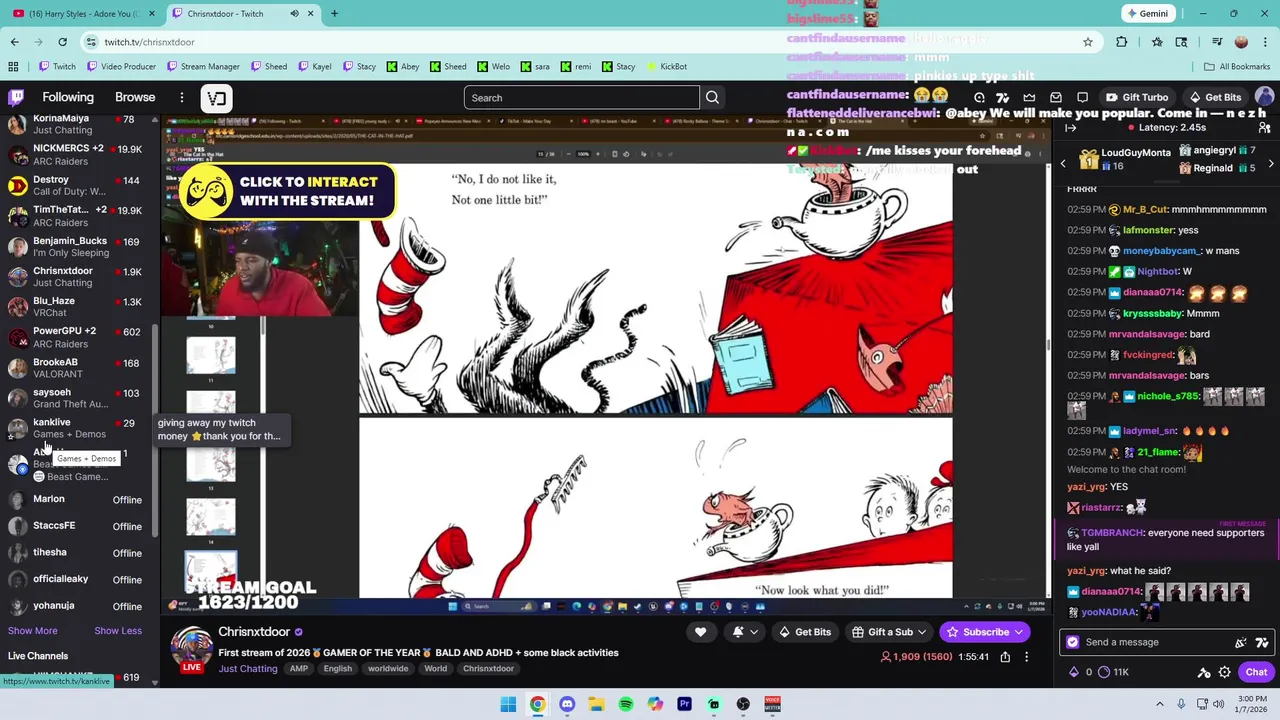Screen dimensions: 1280x720
Task: Click the purple Chat send button
Action: 1256,672
